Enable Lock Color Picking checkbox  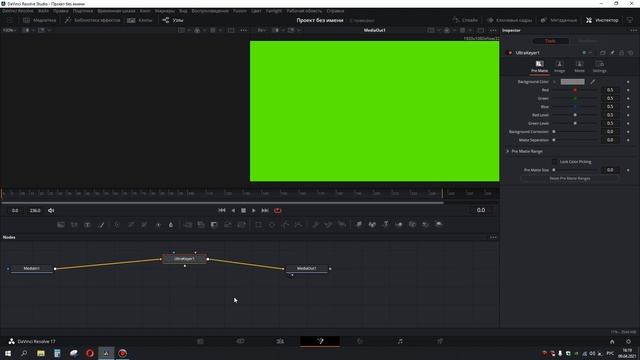[554, 162]
